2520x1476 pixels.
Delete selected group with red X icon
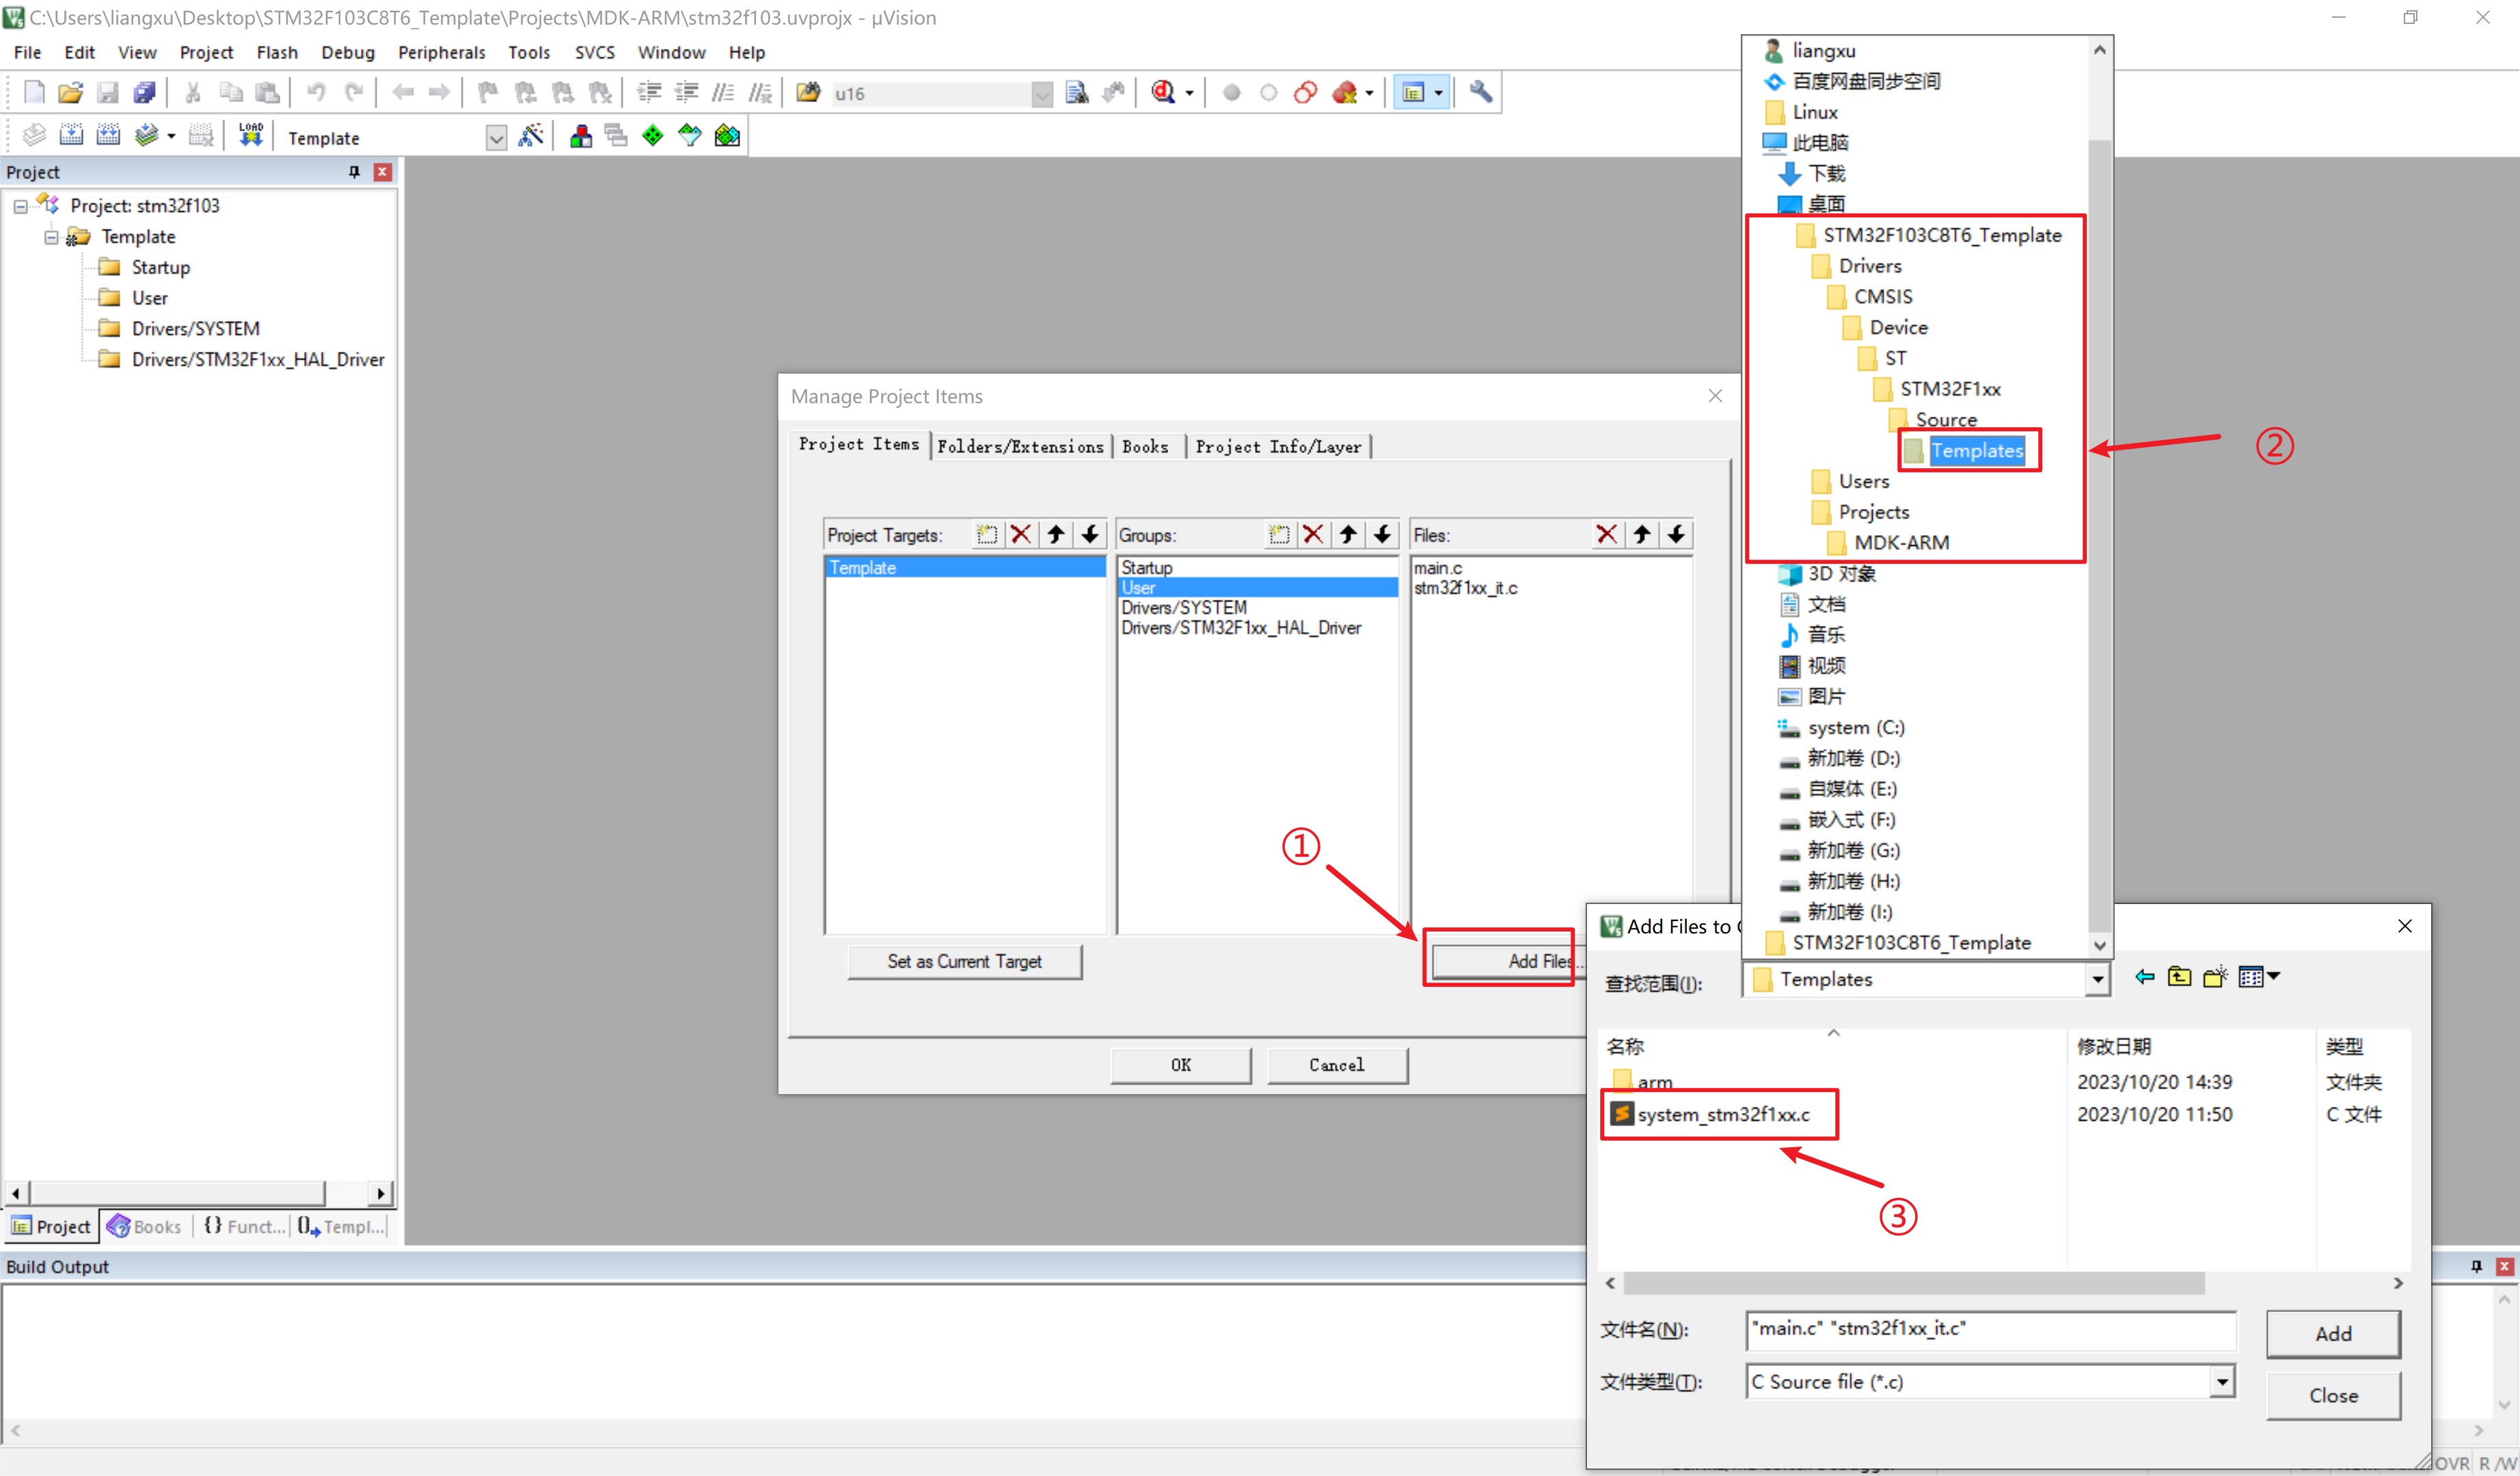(1313, 535)
